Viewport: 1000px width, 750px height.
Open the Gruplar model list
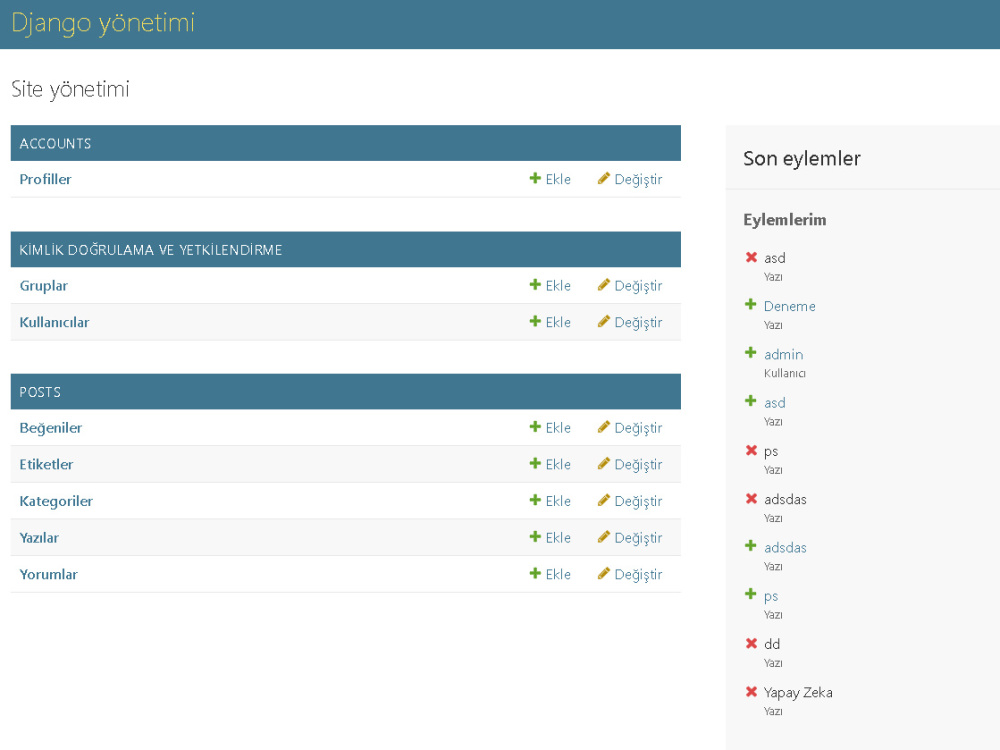tap(43, 286)
